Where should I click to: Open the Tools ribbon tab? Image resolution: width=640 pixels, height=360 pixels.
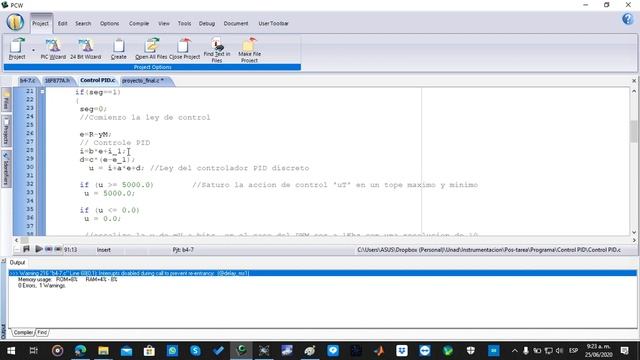tap(184, 23)
